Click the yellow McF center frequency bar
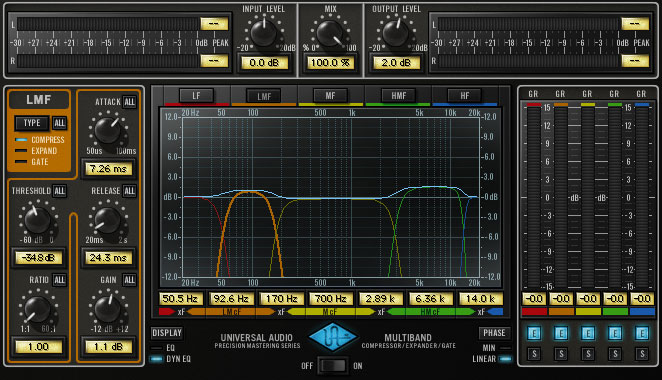 point(331,312)
